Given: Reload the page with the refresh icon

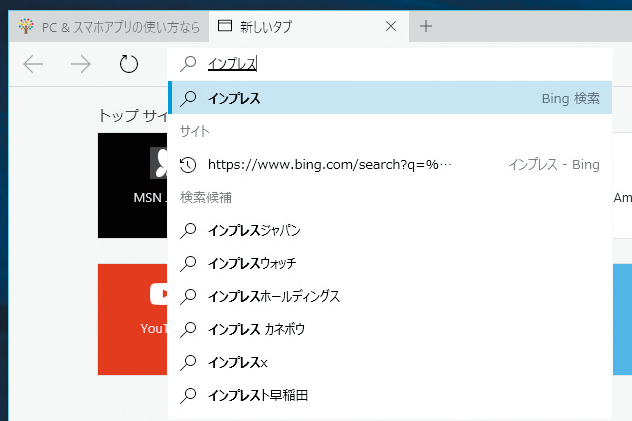Looking at the screenshot, I should tap(129, 64).
